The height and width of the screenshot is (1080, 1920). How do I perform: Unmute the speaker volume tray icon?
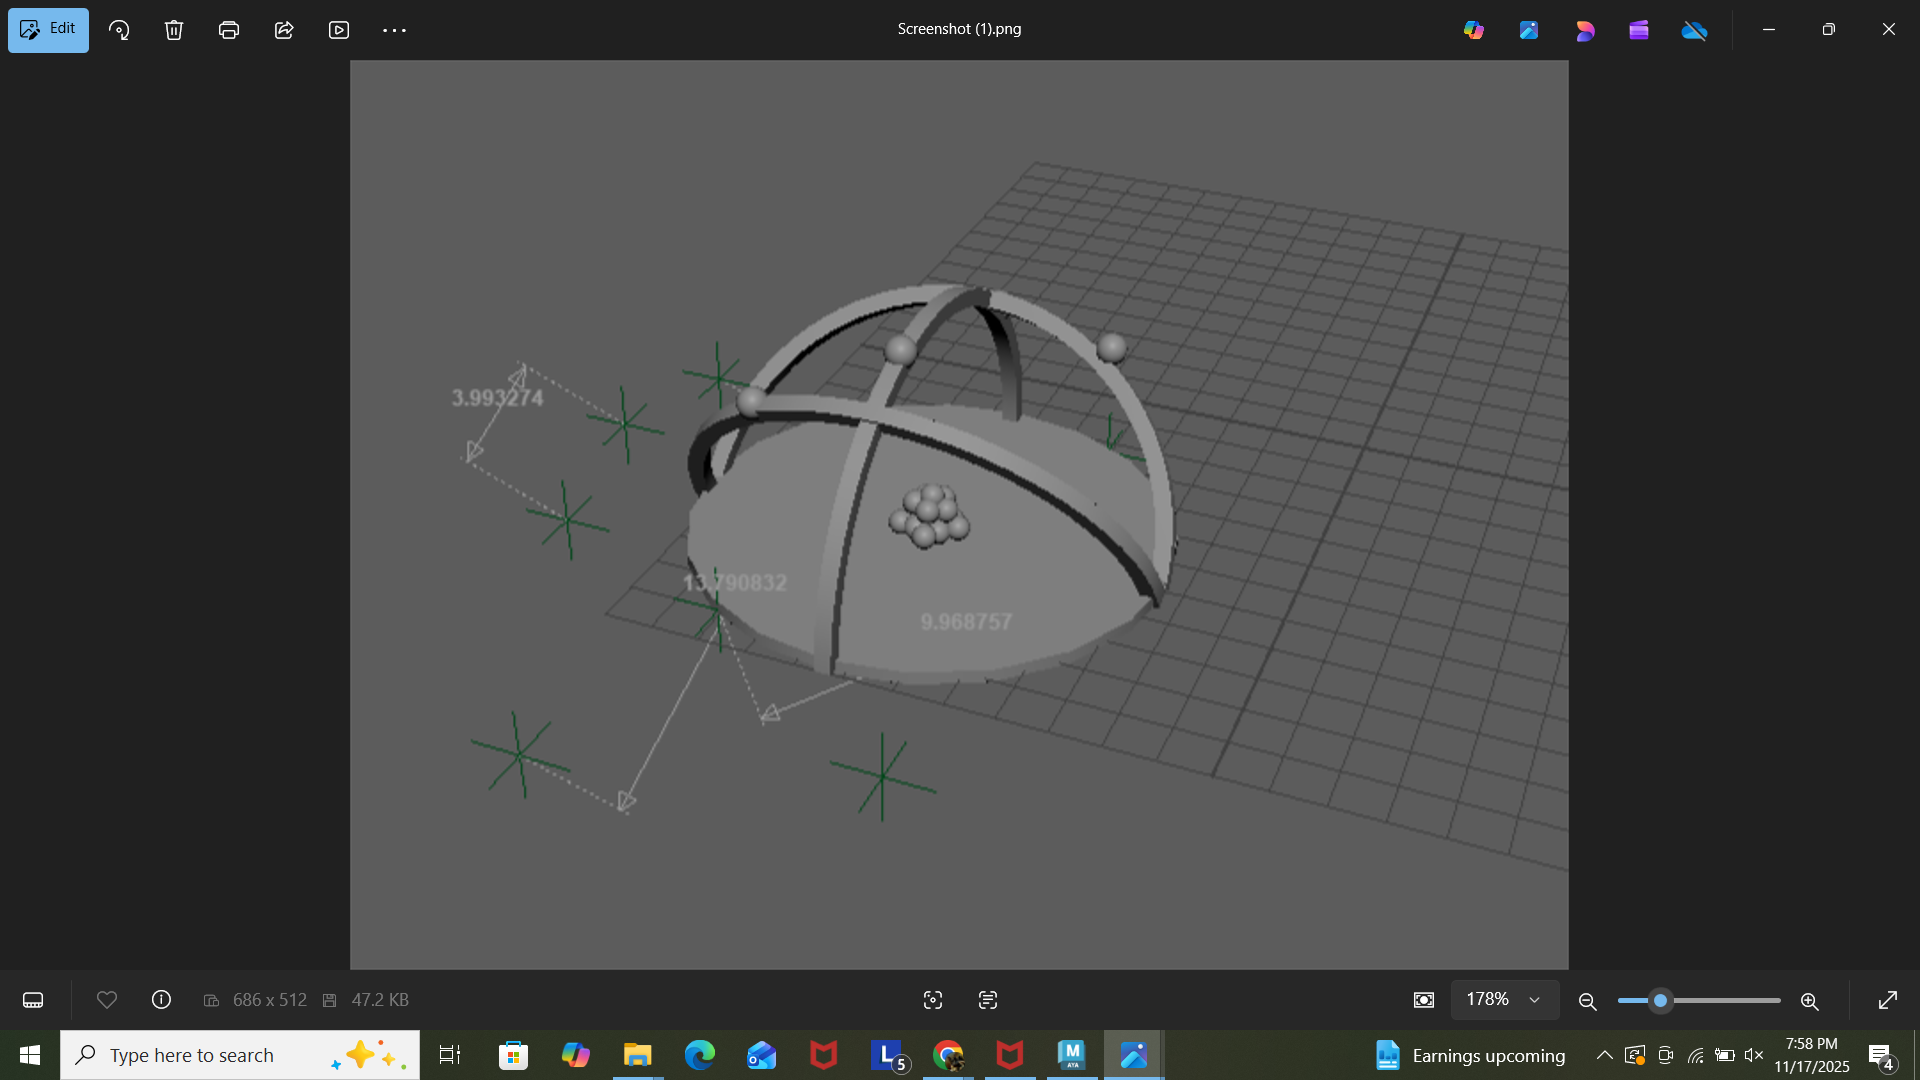click(x=1754, y=1055)
